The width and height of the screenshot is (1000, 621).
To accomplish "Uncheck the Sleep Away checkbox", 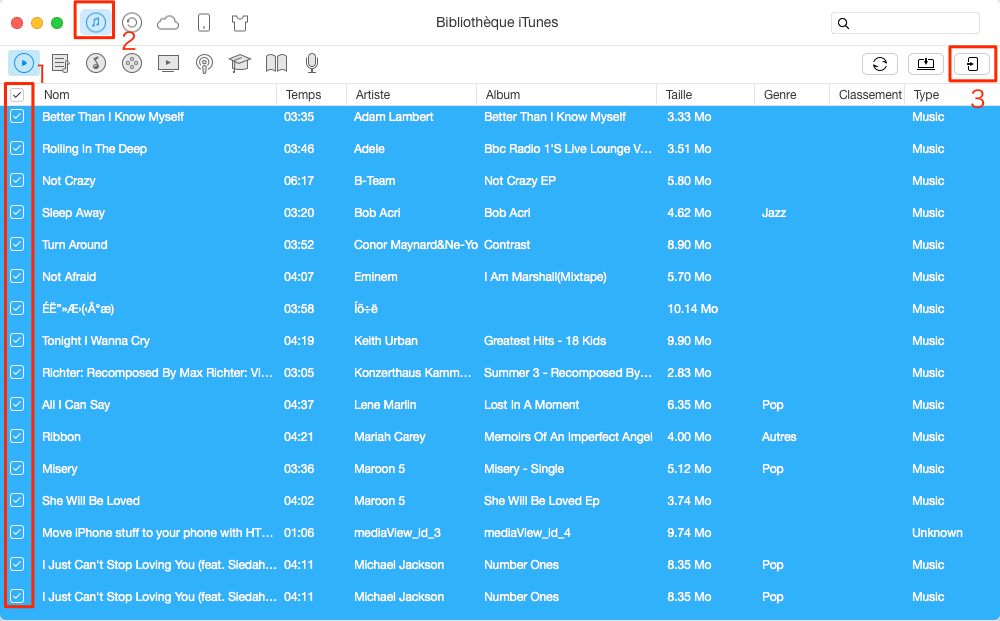I will coord(17,212).
